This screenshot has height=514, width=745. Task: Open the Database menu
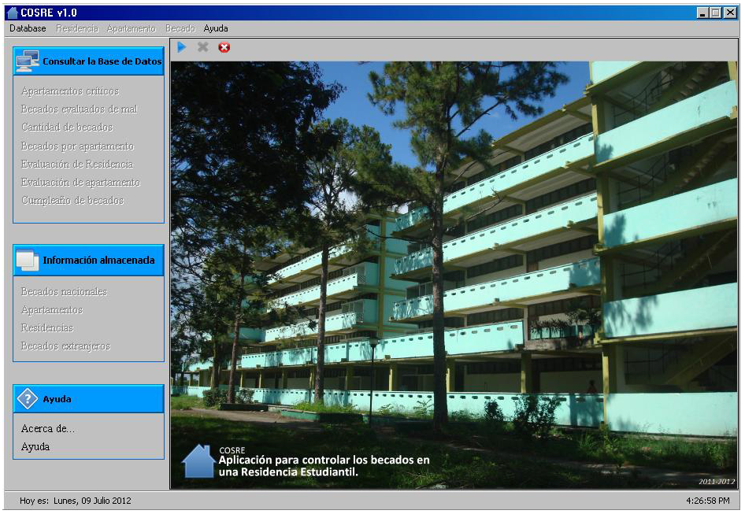pos(28,29)
